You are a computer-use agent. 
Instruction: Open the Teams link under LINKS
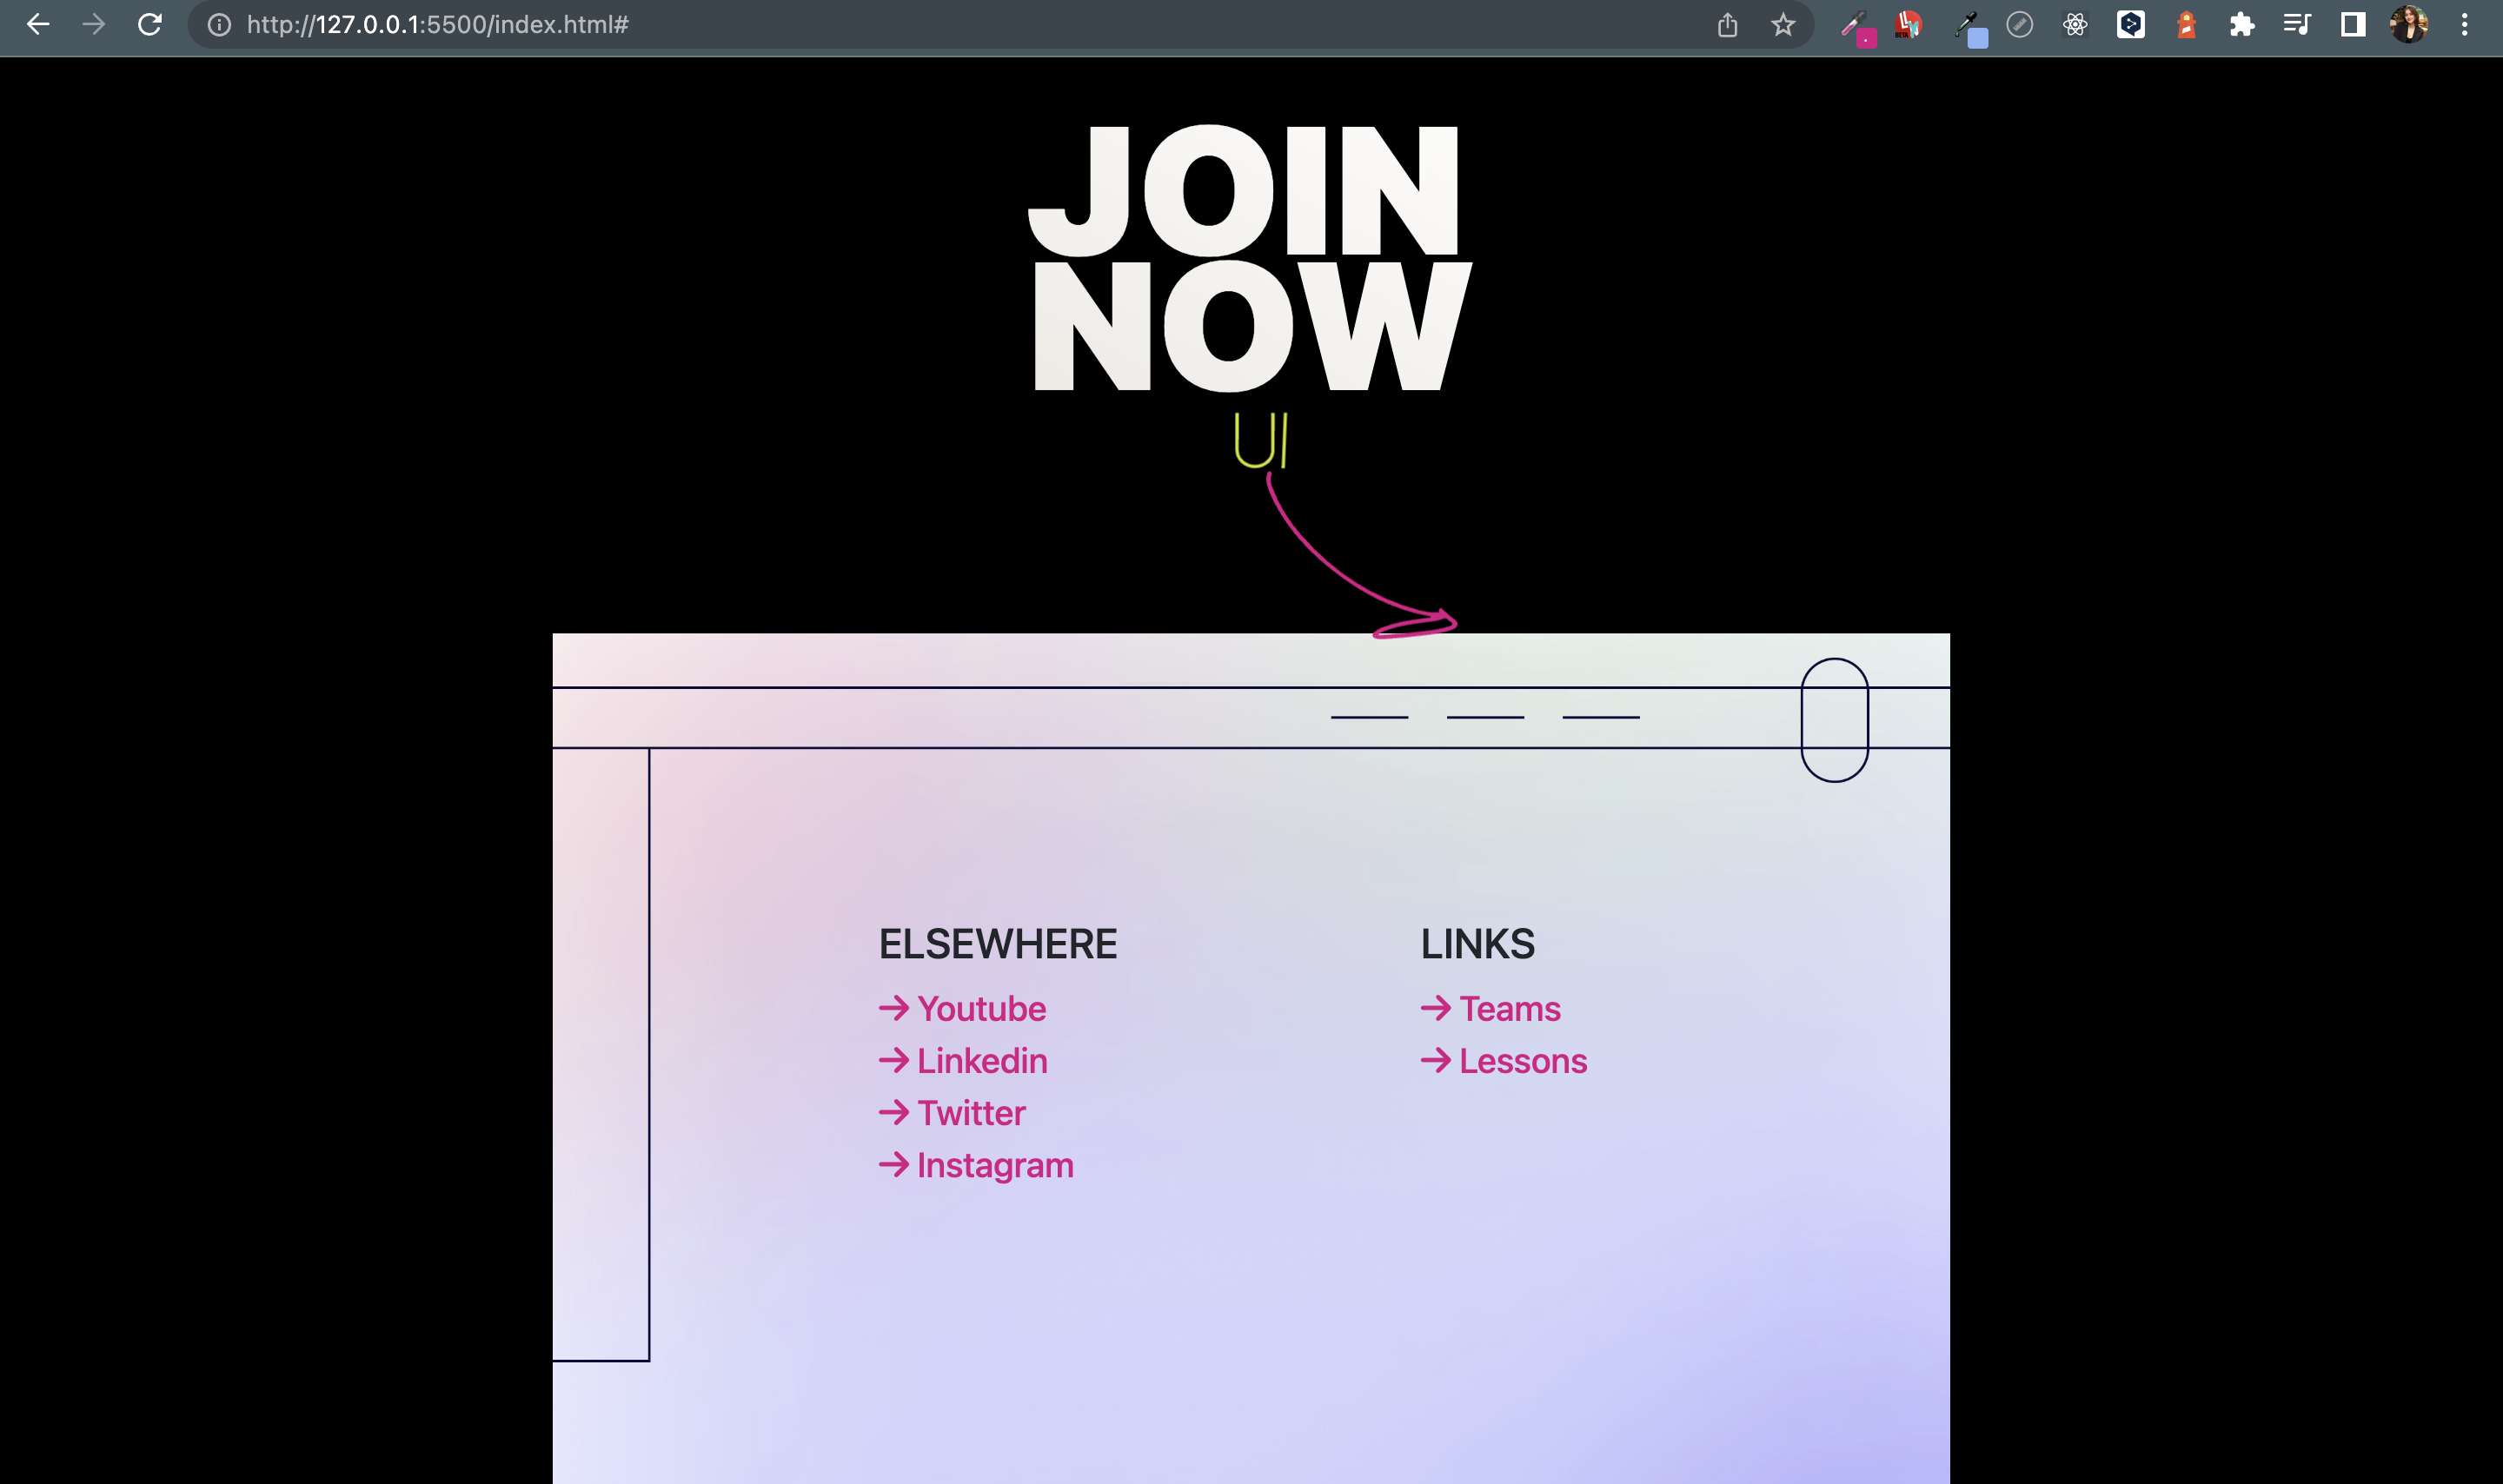coord(1509,1009)
